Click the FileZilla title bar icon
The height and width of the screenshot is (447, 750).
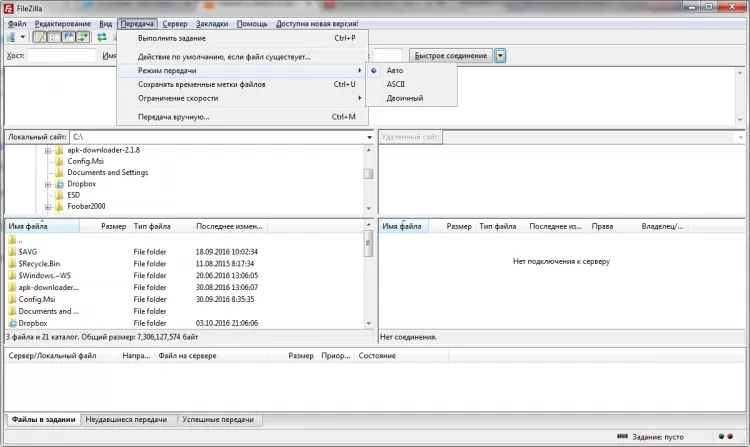9,8
